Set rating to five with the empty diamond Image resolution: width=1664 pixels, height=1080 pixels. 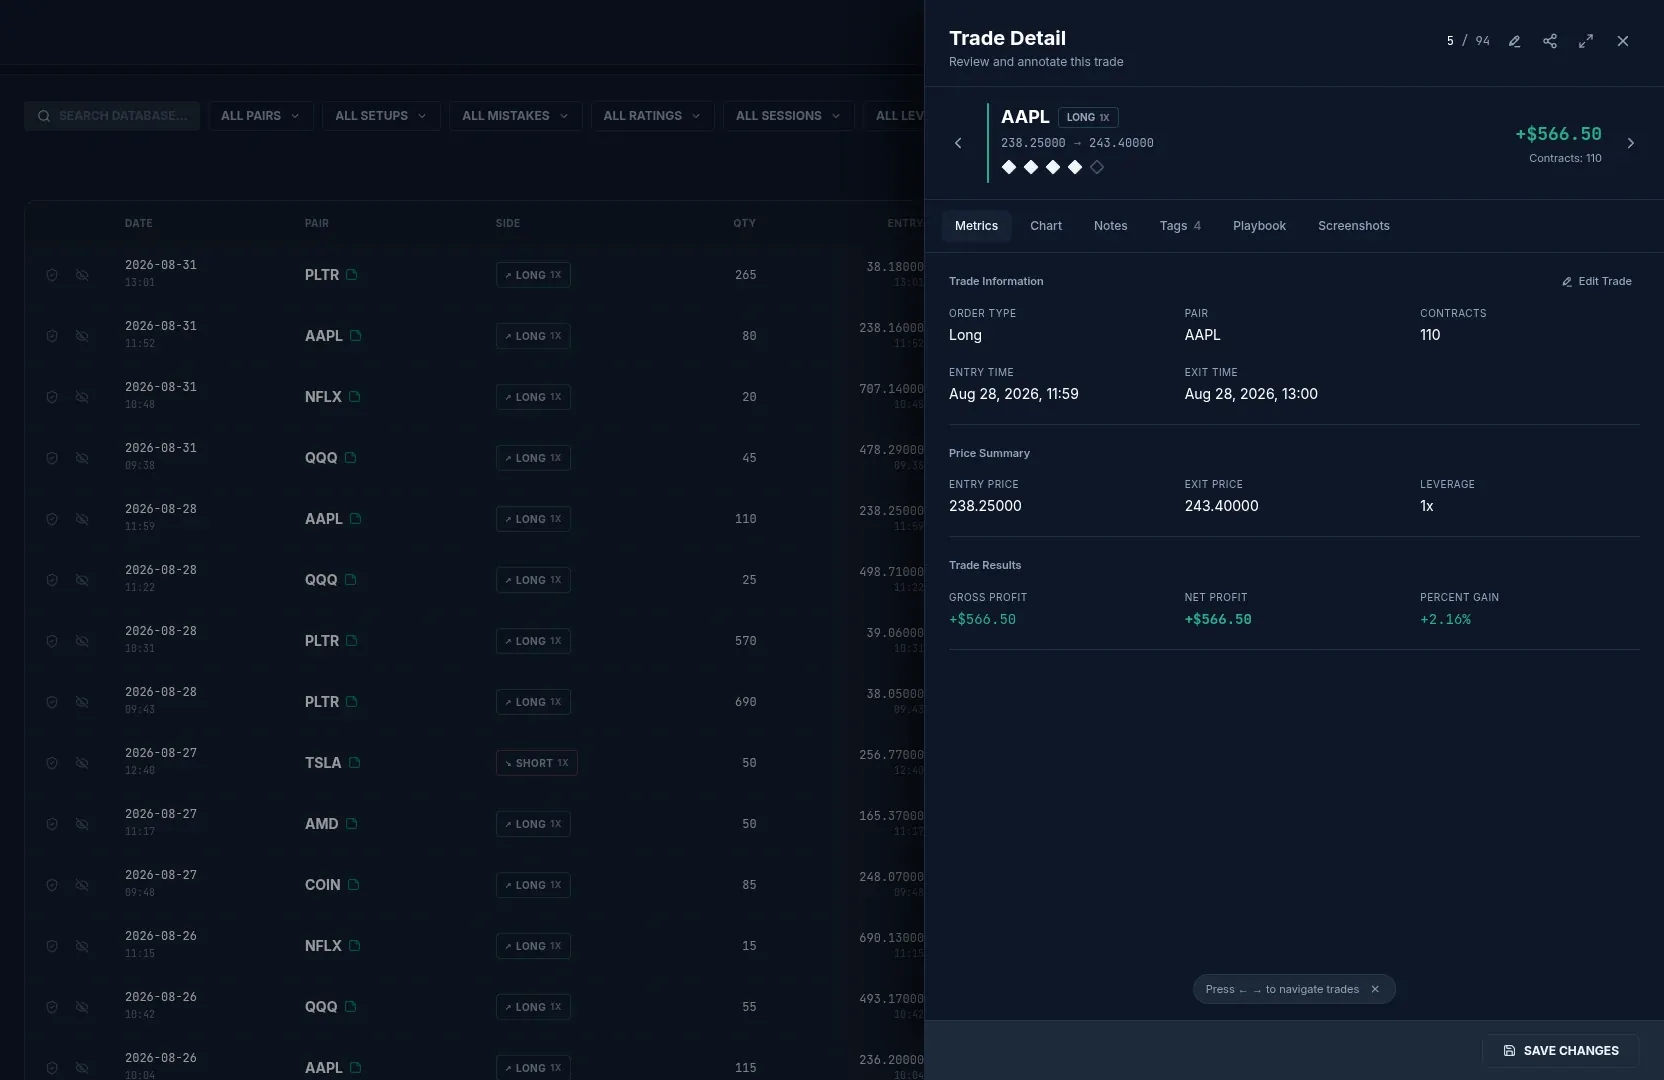(x=1097, y=167)
